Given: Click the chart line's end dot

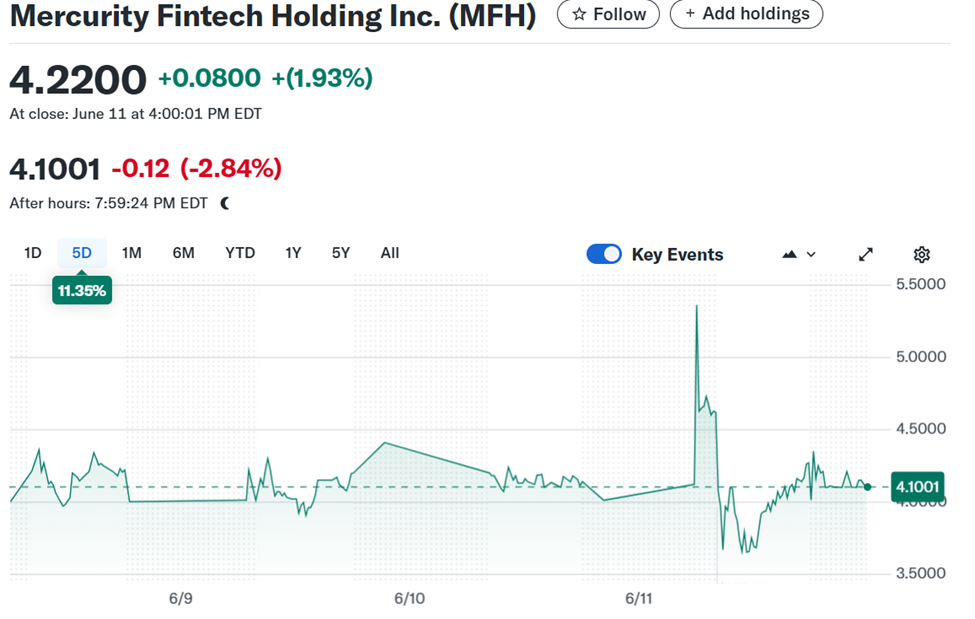Looking at the screenshot, I should (867, 487).
